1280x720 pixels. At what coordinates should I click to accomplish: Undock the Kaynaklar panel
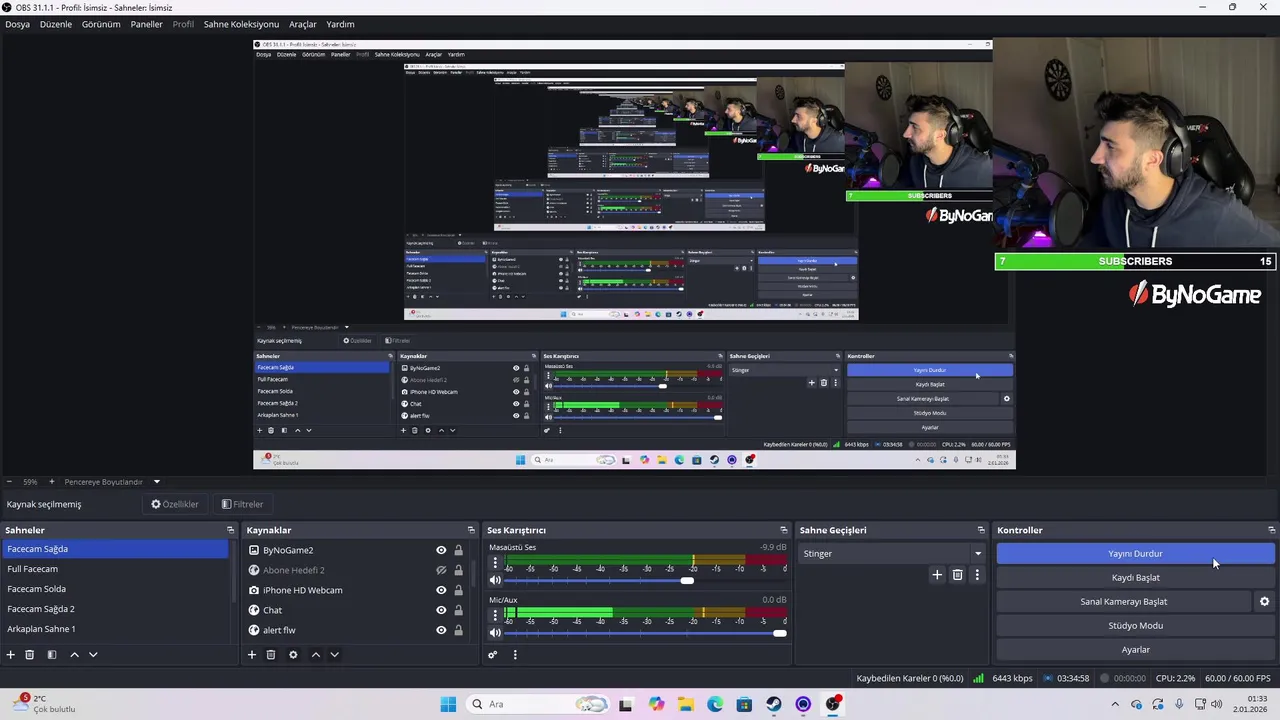click(x=471, y=530)
